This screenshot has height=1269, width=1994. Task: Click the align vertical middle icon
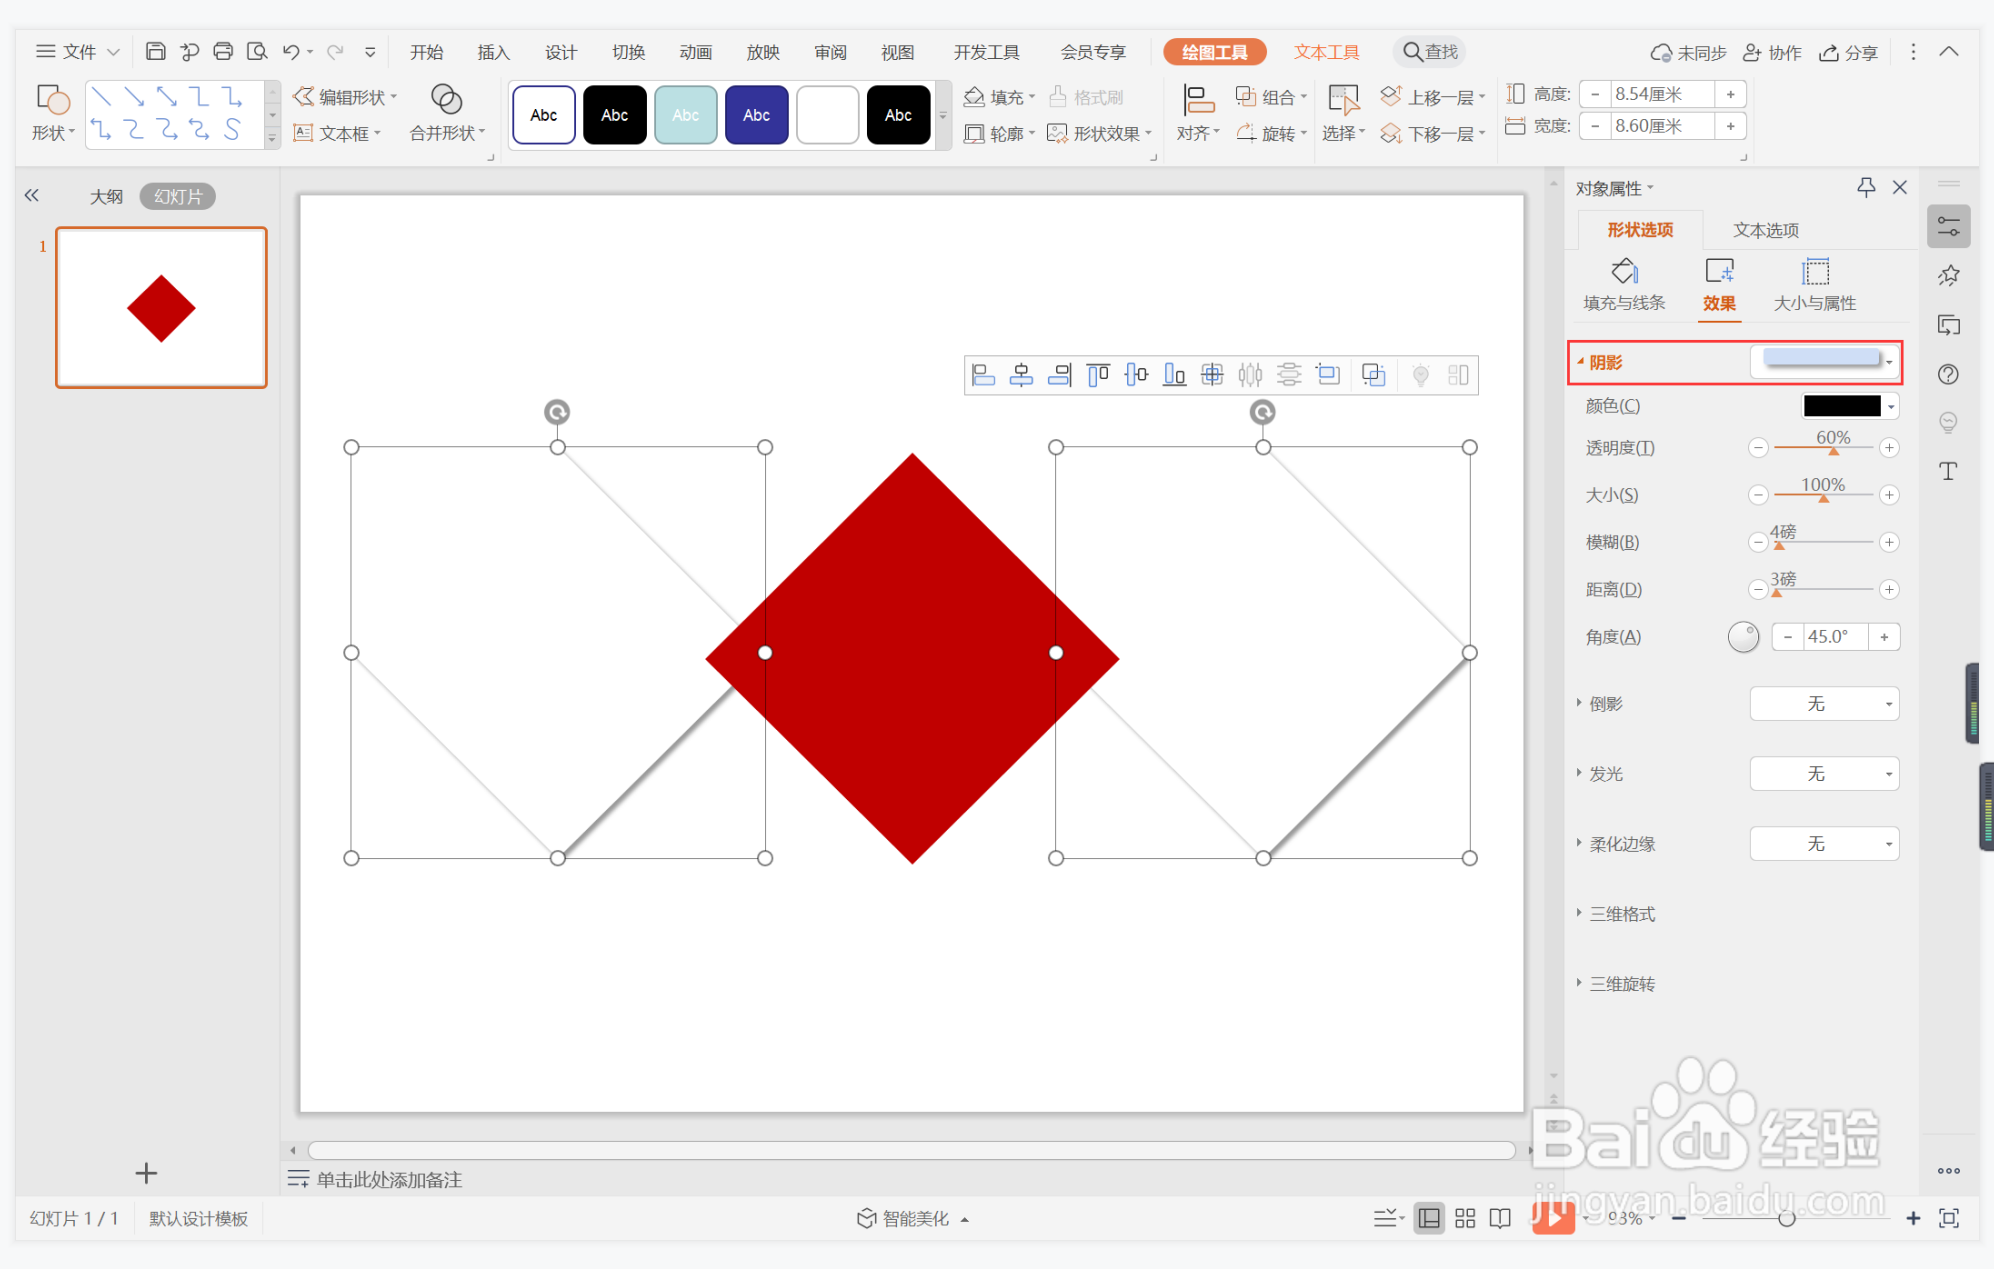click(1136, 375)
